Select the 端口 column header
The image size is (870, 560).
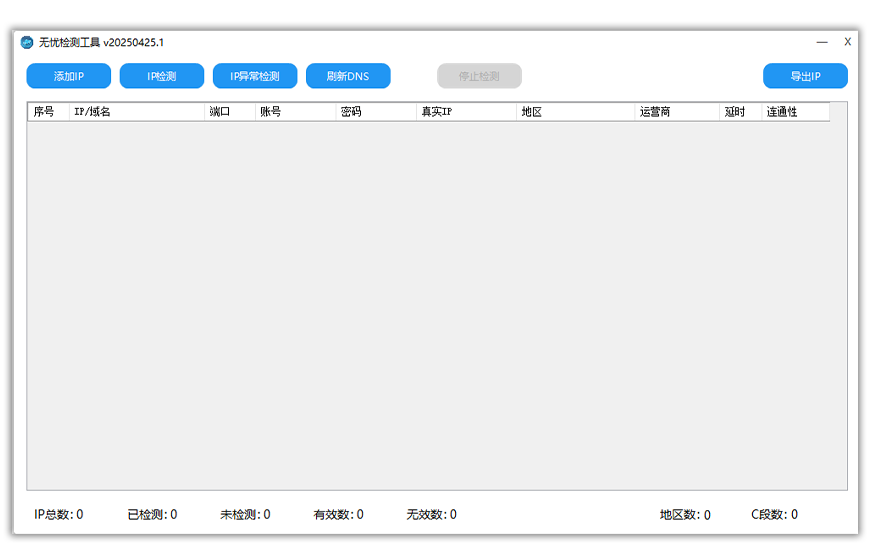pyautogui.click(x=229, y=112)
